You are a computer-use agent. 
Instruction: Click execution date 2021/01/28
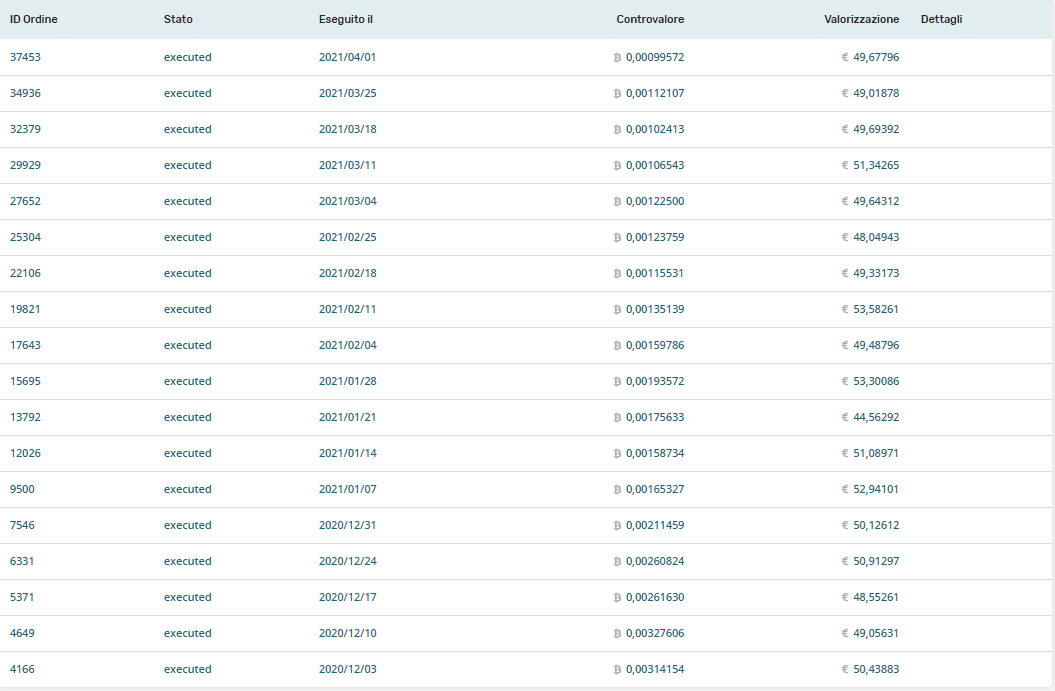coord(347,381)
